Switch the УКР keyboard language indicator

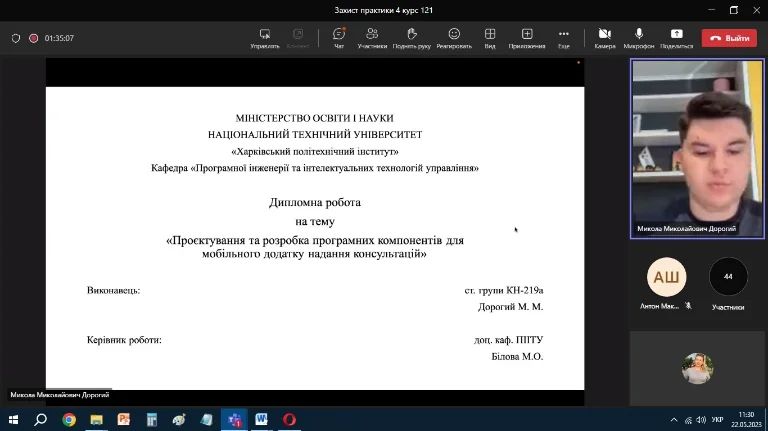click(x=718, y=420)
